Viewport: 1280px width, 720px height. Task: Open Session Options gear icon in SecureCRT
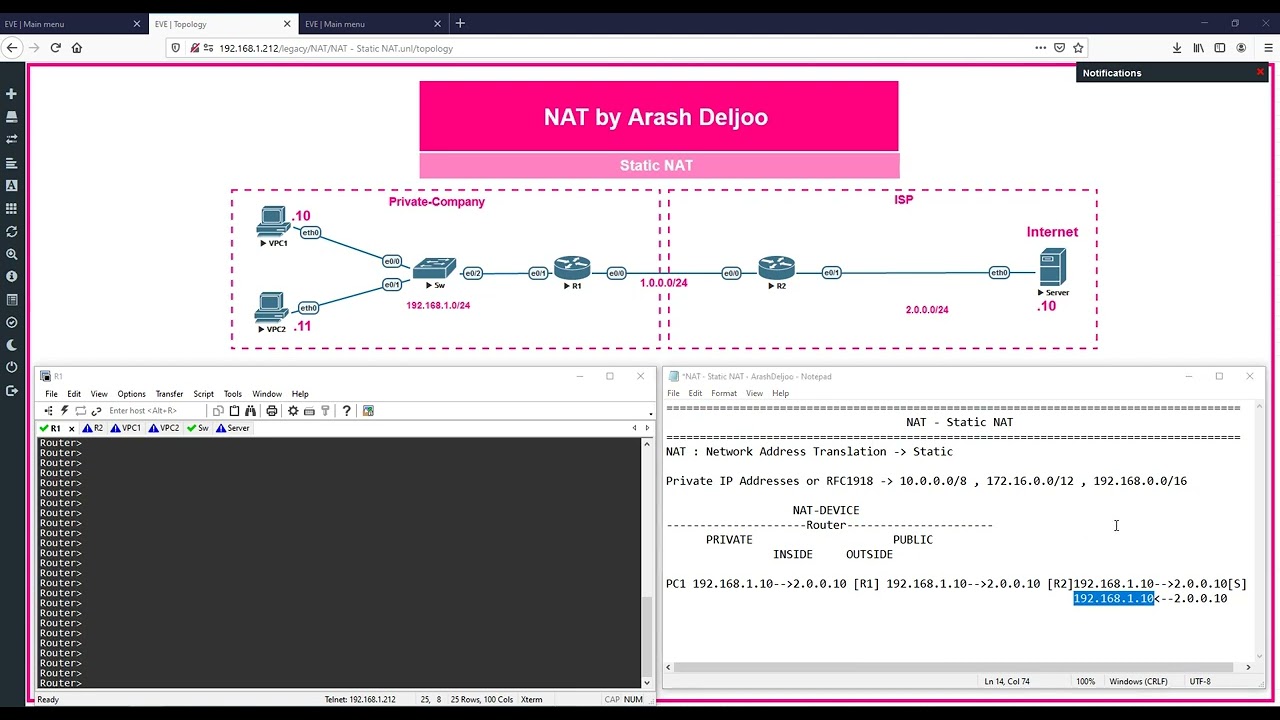pyautogui.click(x=293, y=411)
